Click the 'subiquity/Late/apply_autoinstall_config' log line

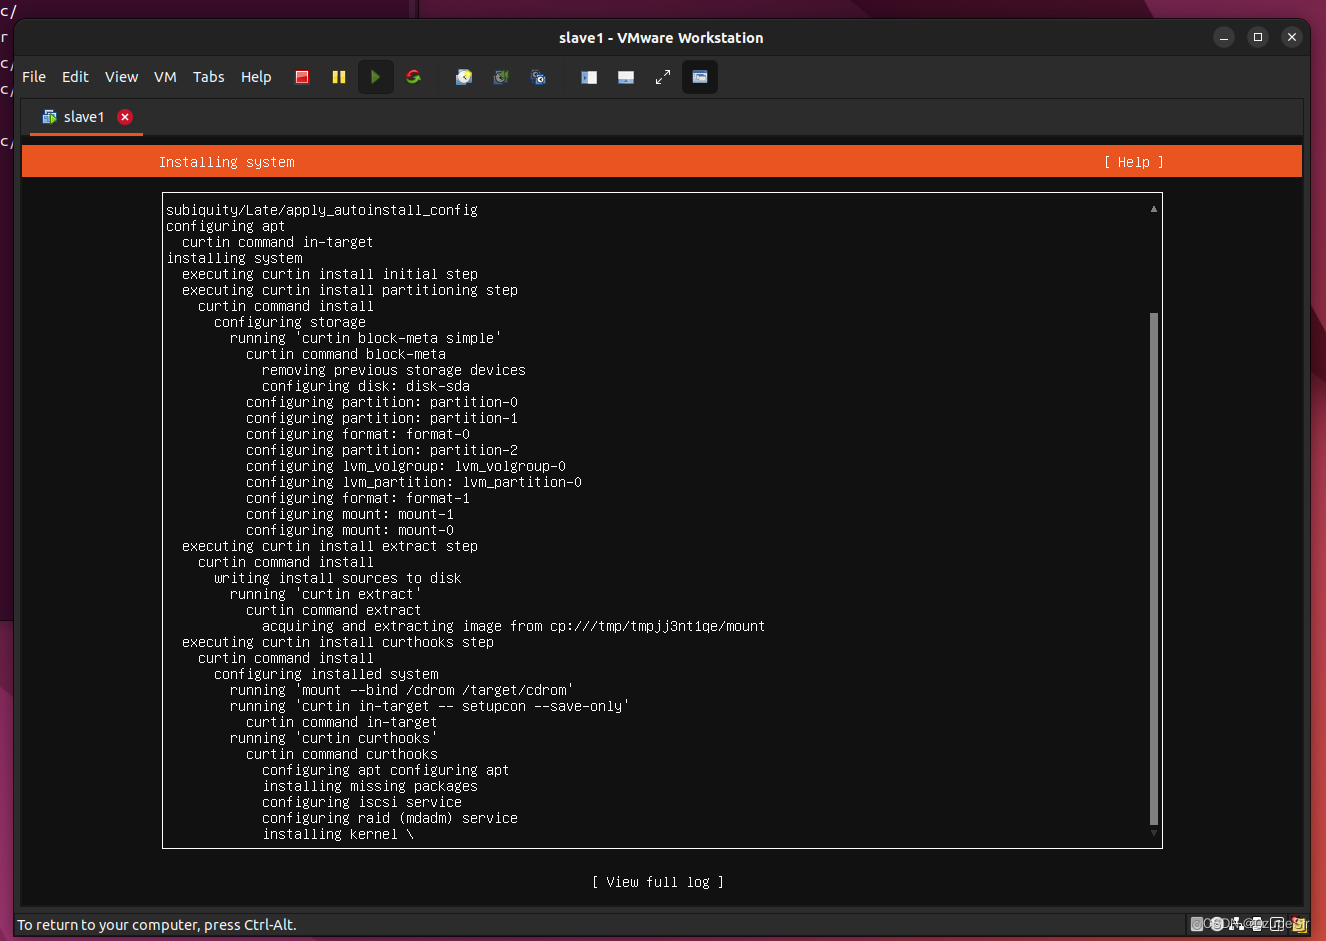coord(322,210)
